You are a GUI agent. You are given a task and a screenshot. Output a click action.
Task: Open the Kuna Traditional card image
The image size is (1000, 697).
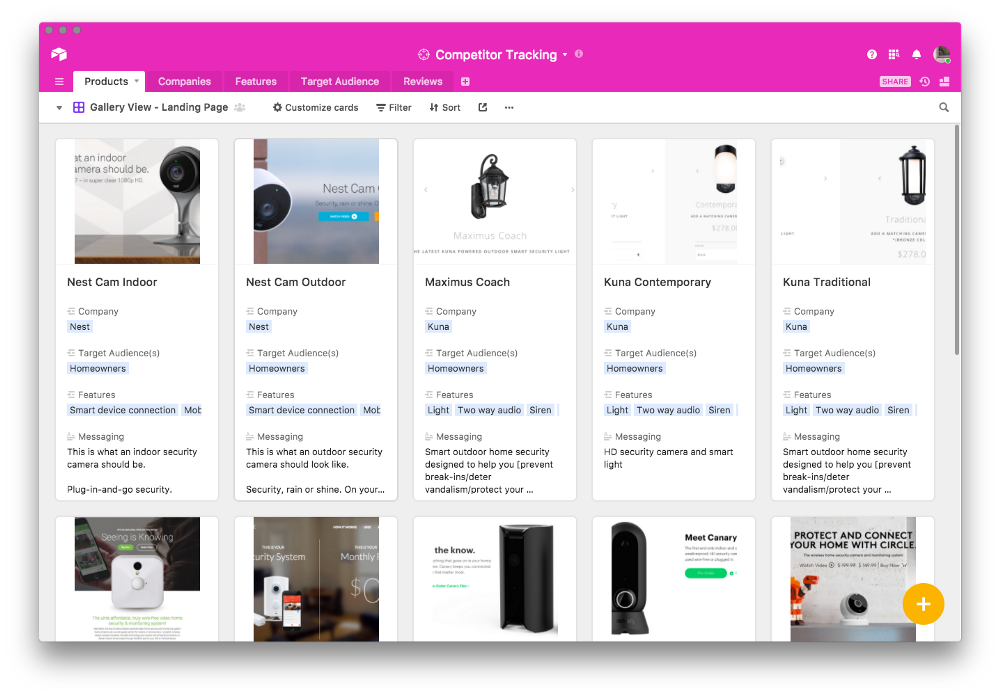(x=853, y=202)
